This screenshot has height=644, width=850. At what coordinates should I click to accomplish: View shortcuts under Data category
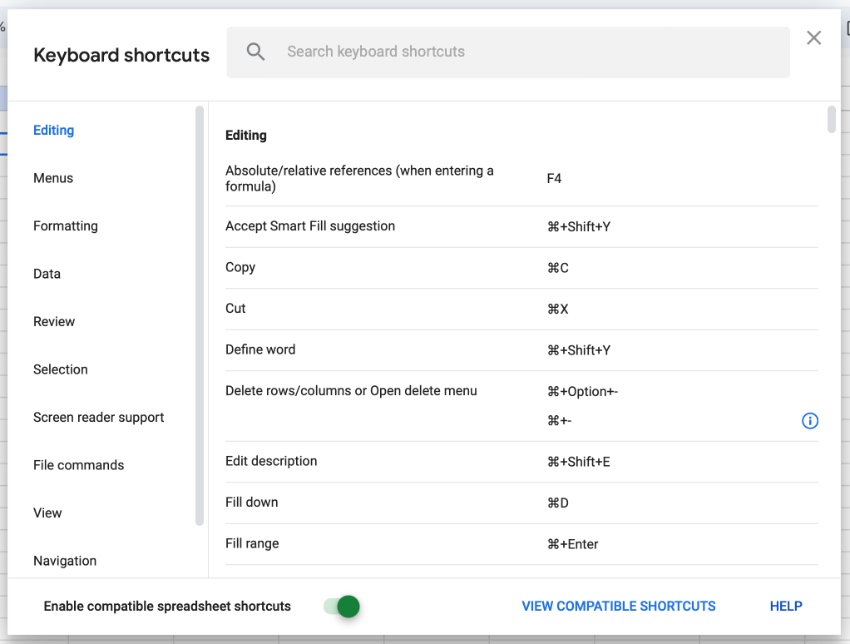point(47,273)
